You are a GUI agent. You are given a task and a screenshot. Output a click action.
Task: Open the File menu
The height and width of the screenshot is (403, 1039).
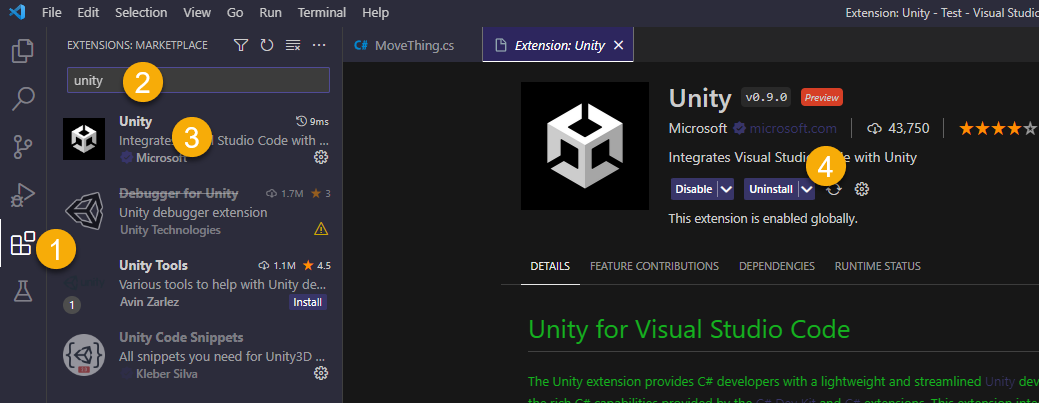click(x=52, y=13)
